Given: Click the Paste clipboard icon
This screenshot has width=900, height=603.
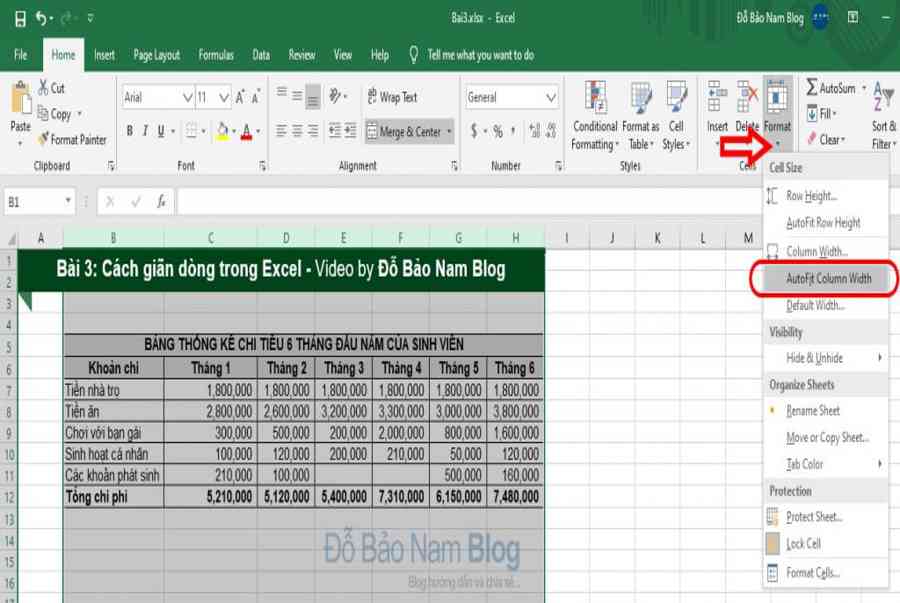Looking at the screenshot, I should (x=21, y=98).
